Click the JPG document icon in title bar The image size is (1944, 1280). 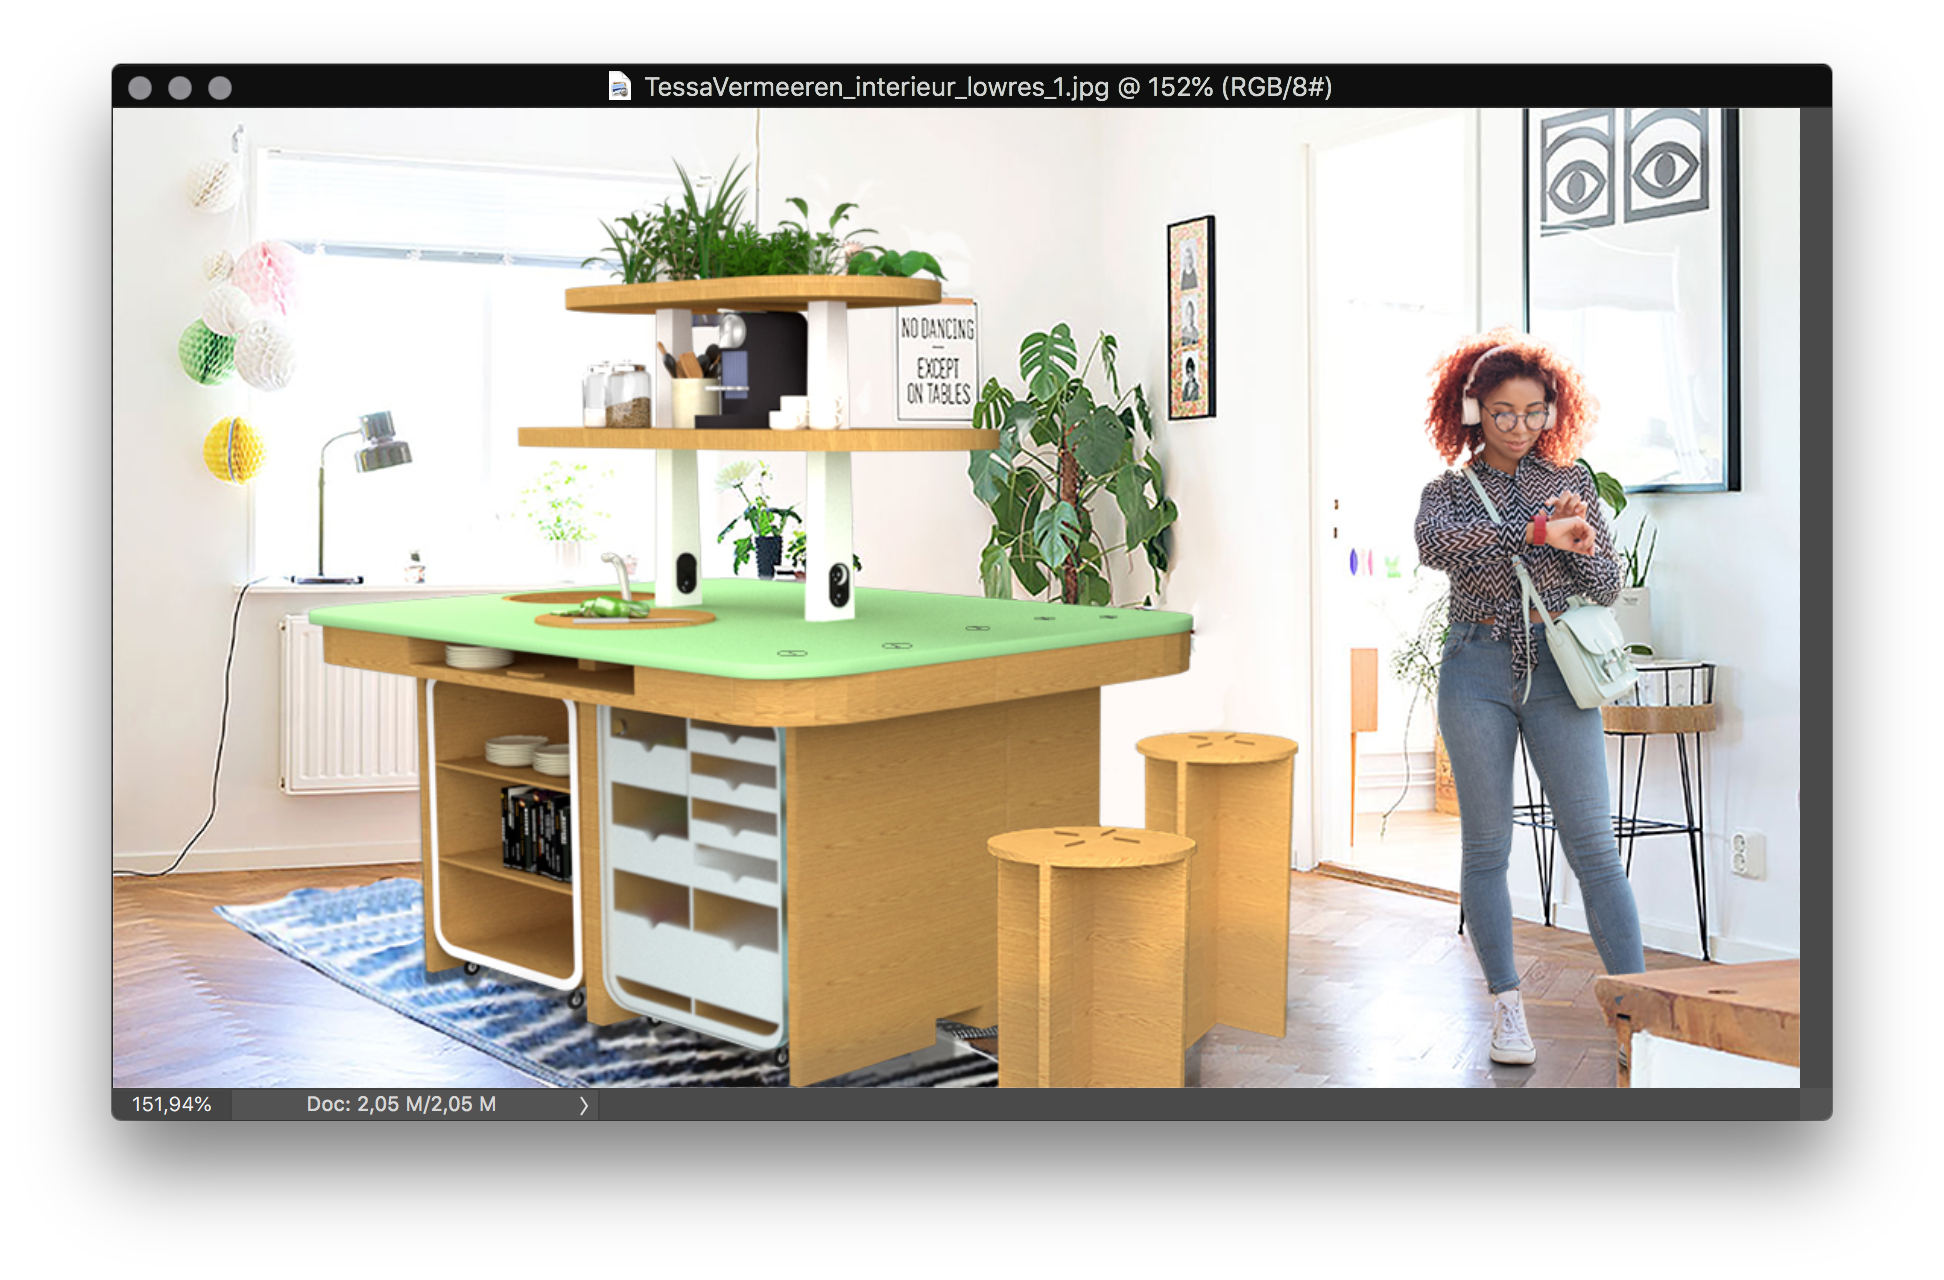pyautogui.click(x=620, y=87)
